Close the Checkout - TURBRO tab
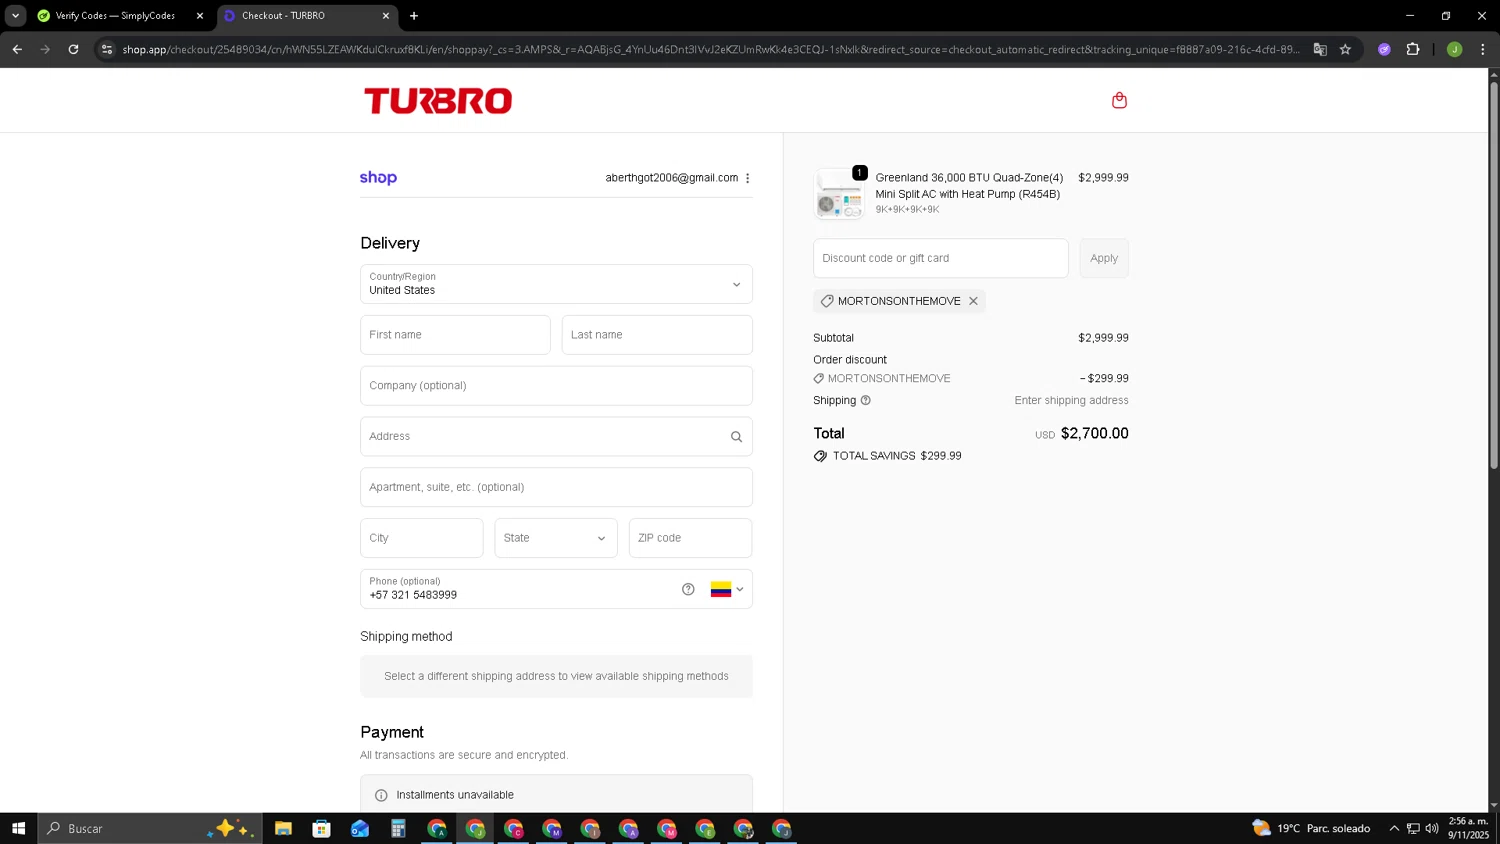 386,16
